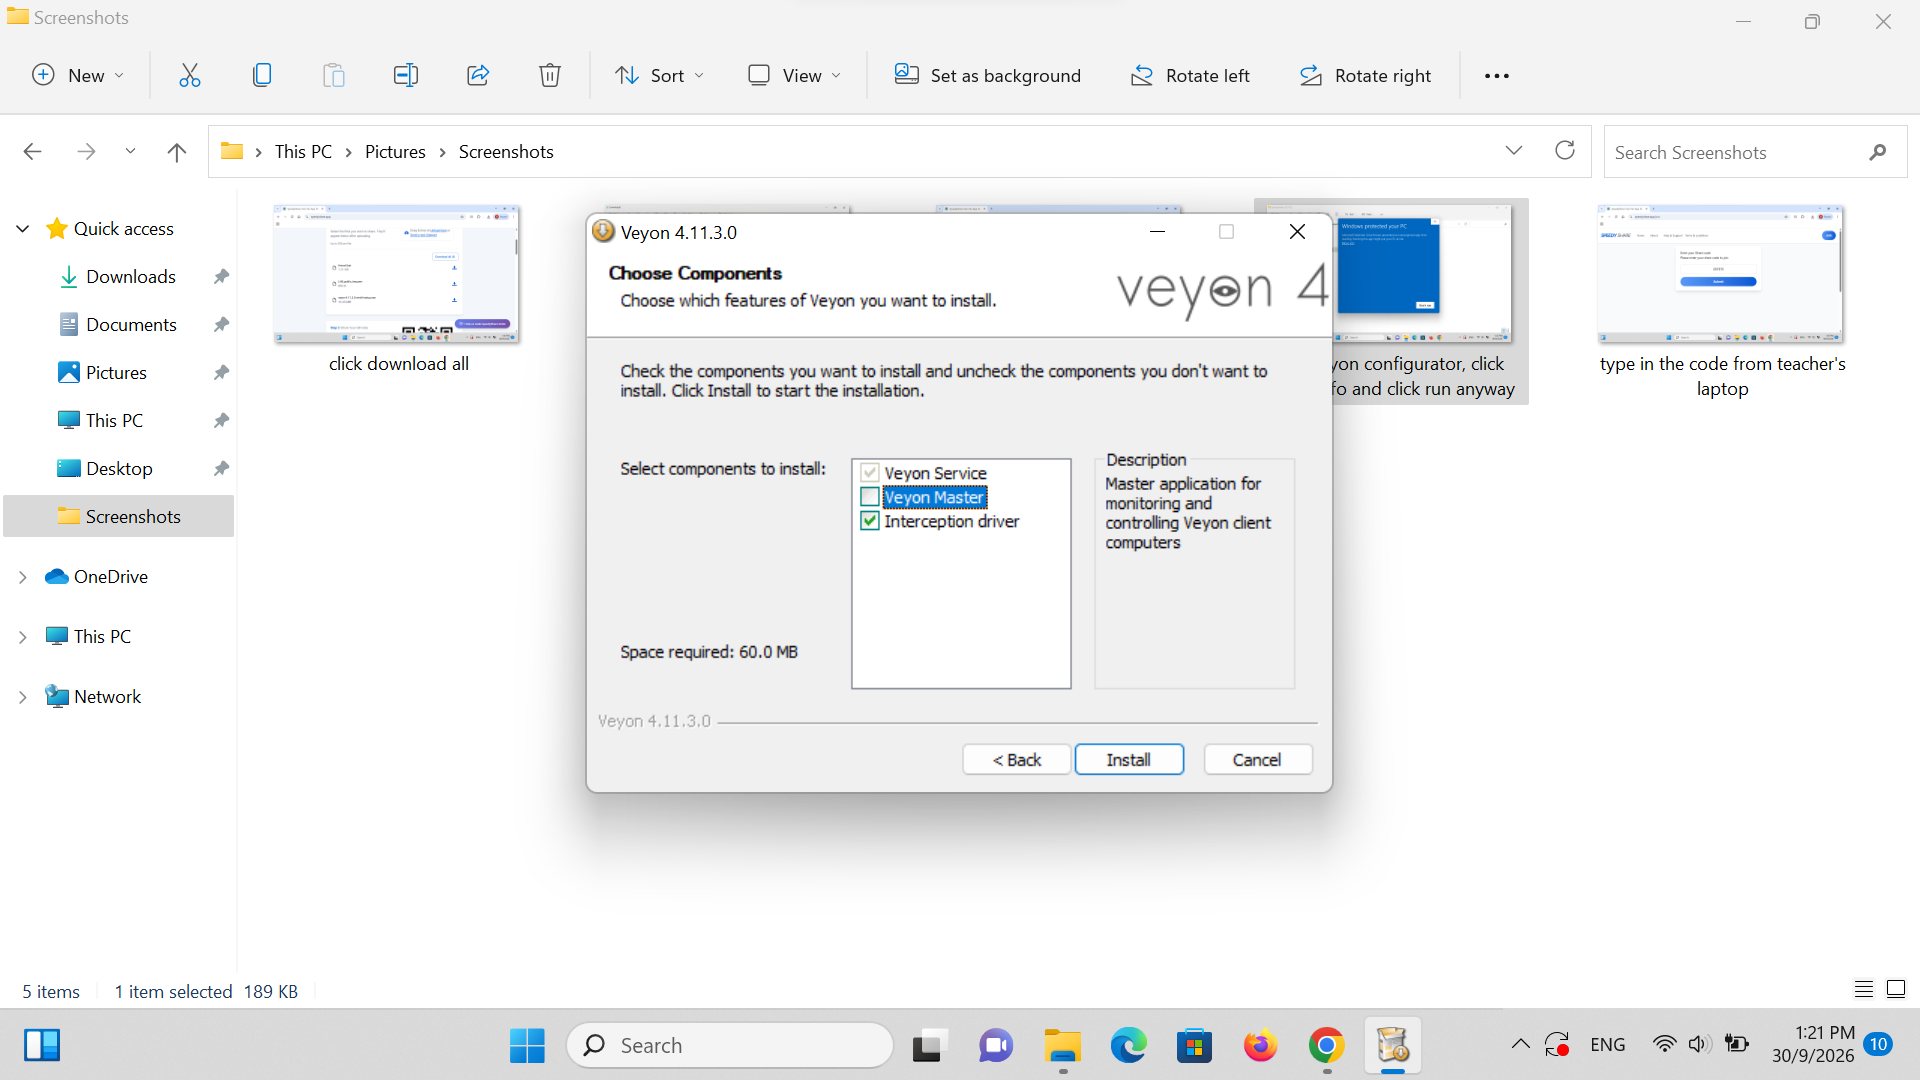Click the Veyon installer taskbar icon
Screen dimensions: 1920x1080
click(x=1393, y=1046)
